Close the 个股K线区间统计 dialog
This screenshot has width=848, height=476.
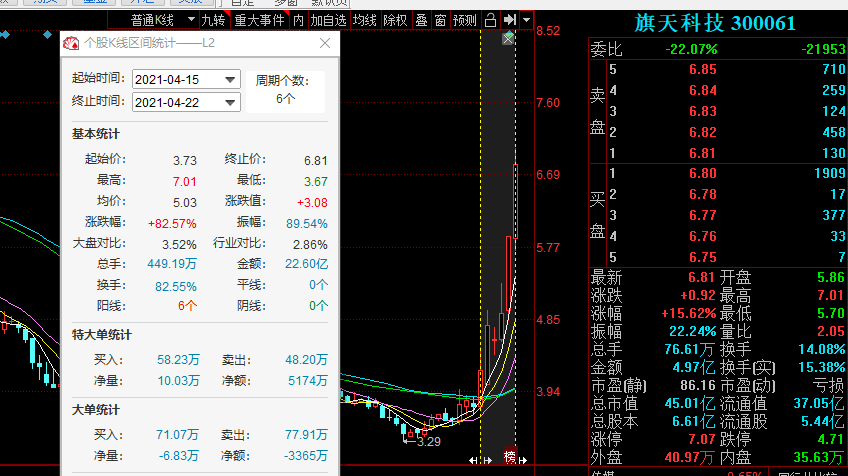[325, 43]
